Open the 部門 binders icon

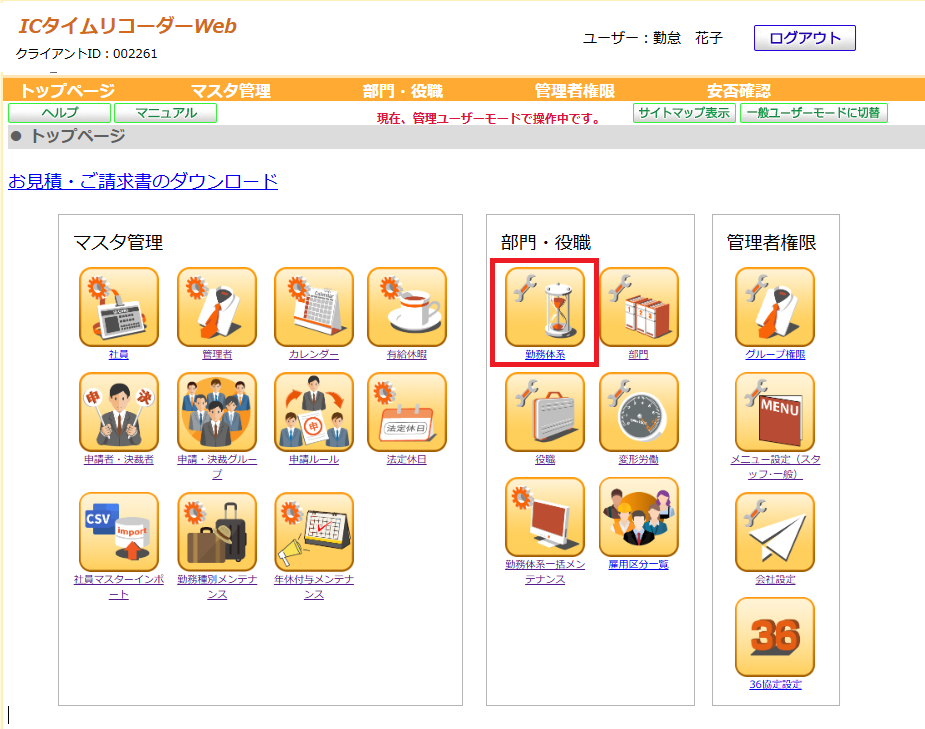639,307
